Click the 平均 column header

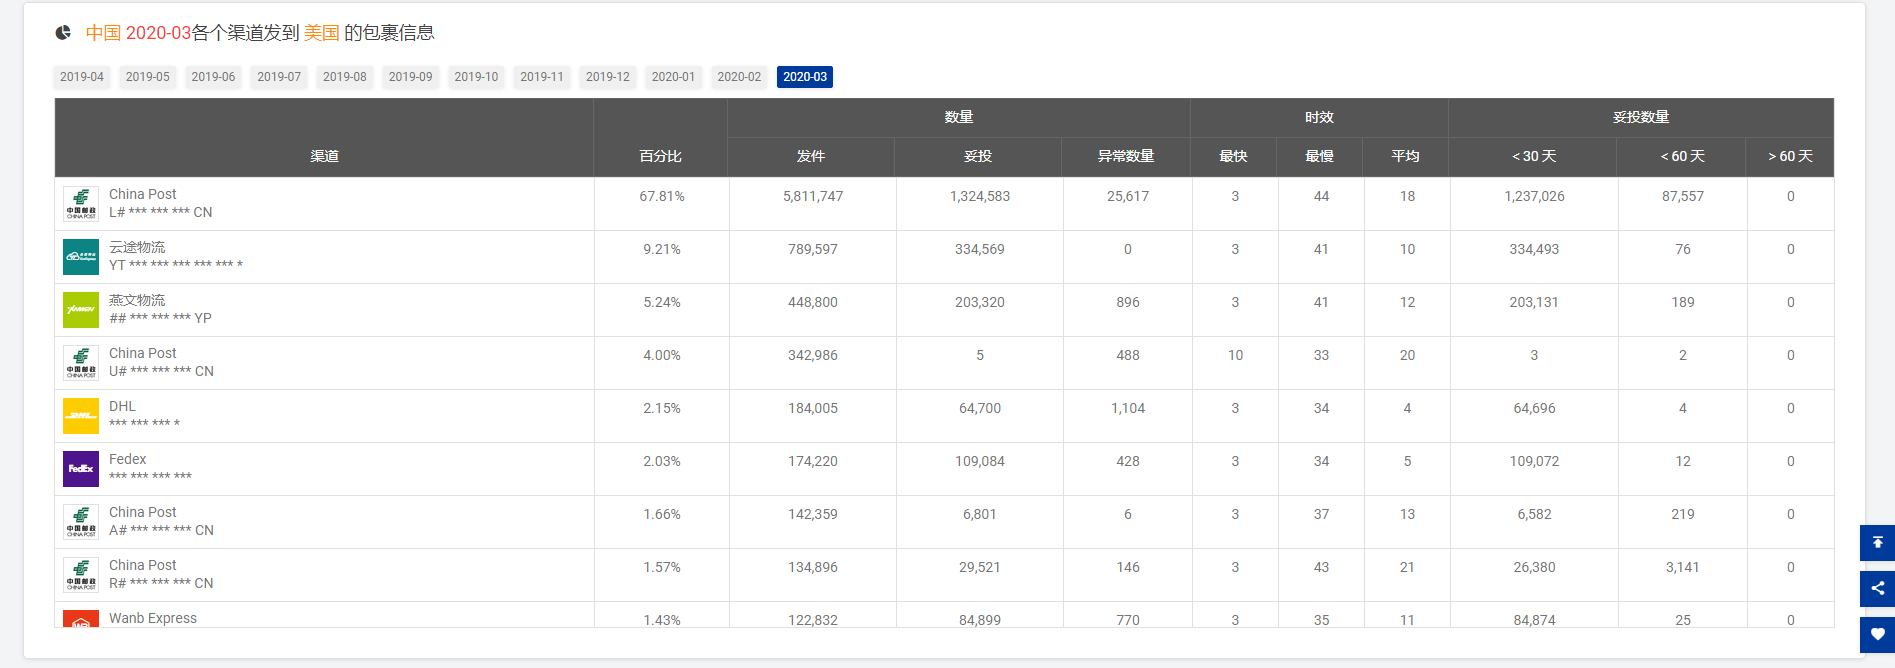tap(1405, 156)
